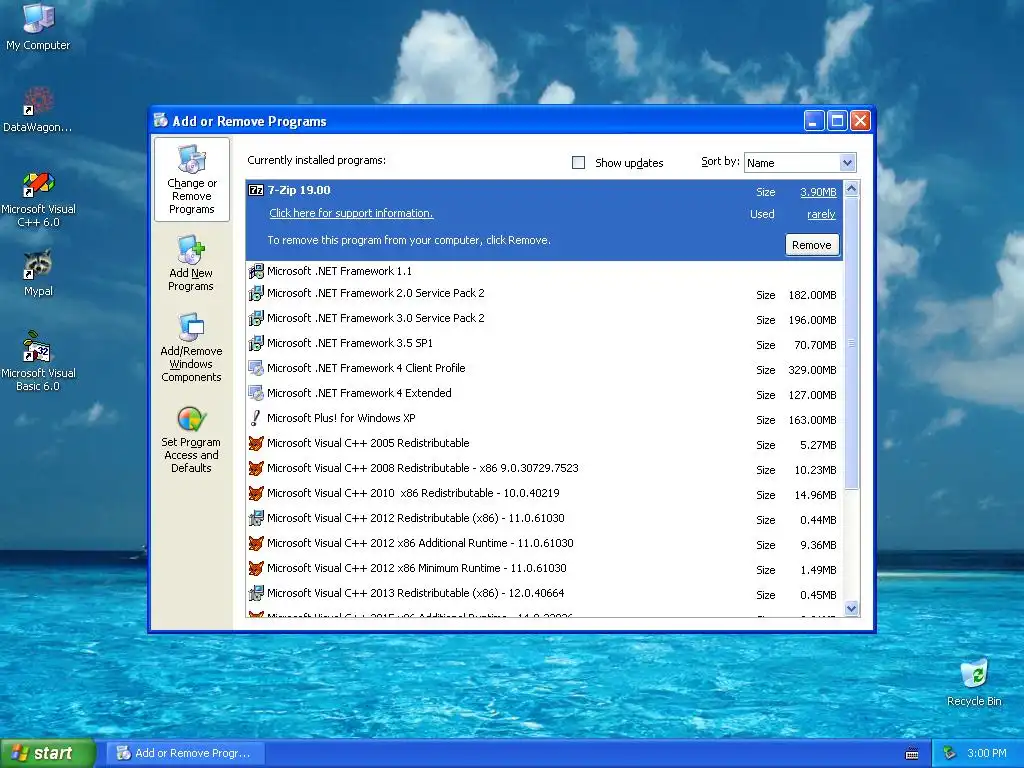1024x768 pixels.
Task: Click the program list vertical scrollbar thumb
Action: (851, 343)
